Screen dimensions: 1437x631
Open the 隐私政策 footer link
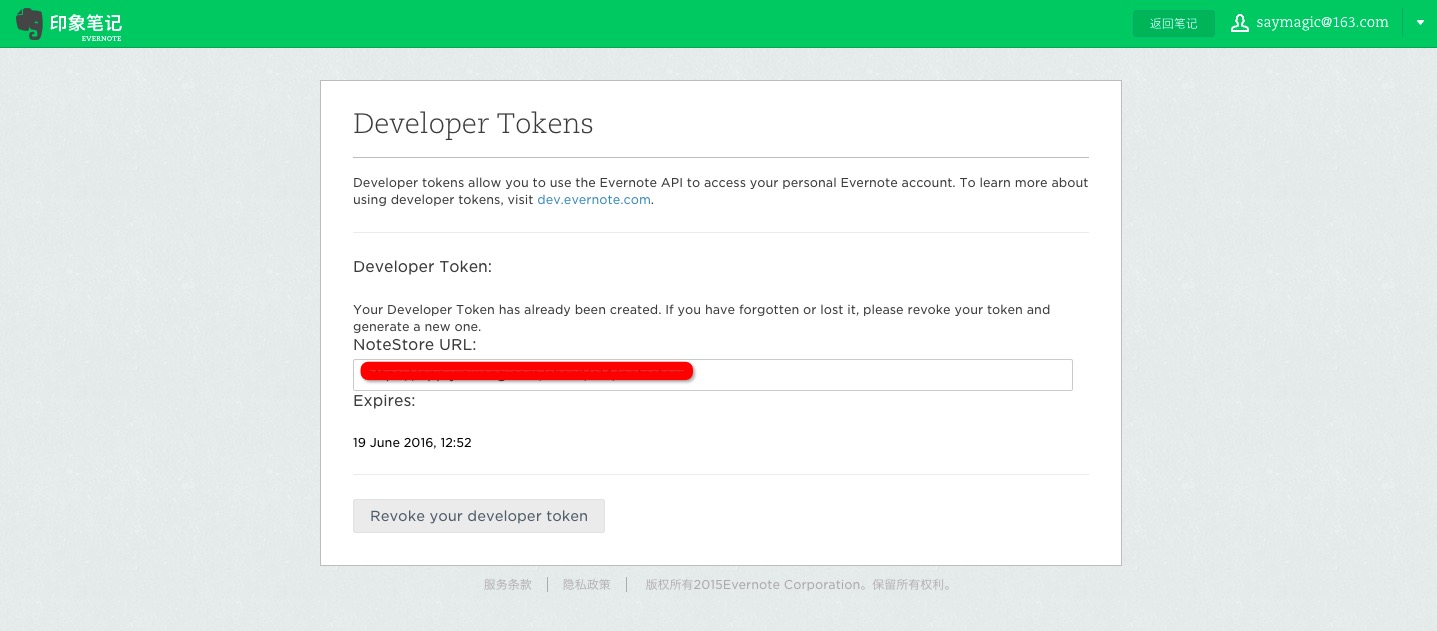pyautogui.click(x=587, y=585)
